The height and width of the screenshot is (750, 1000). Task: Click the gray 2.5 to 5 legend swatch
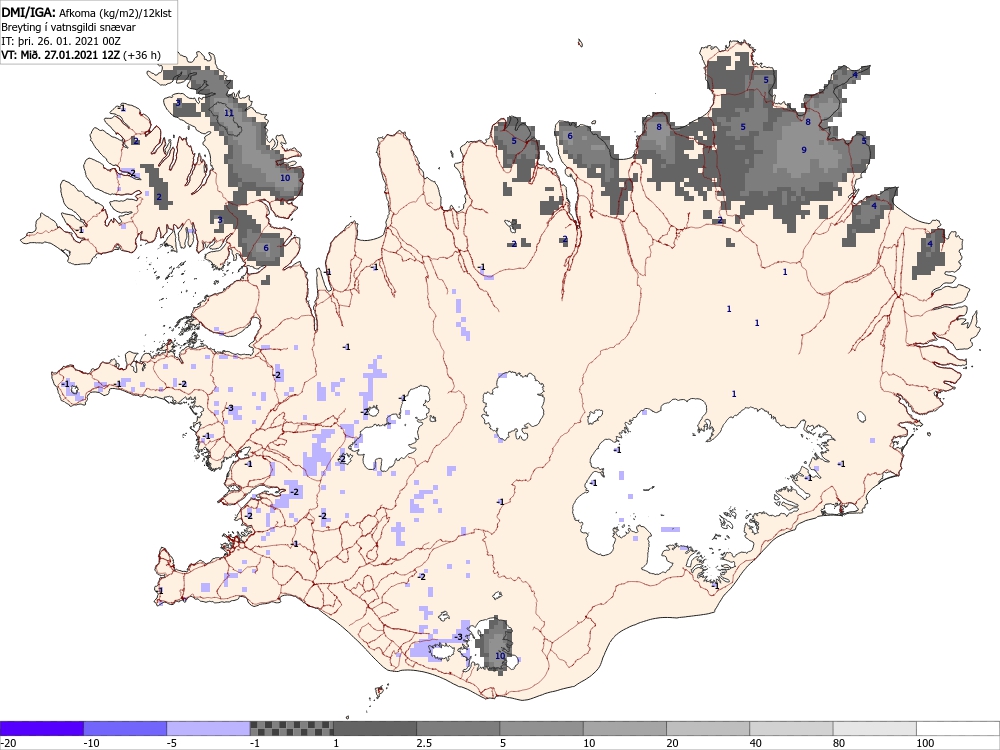(x=458, y=728)
